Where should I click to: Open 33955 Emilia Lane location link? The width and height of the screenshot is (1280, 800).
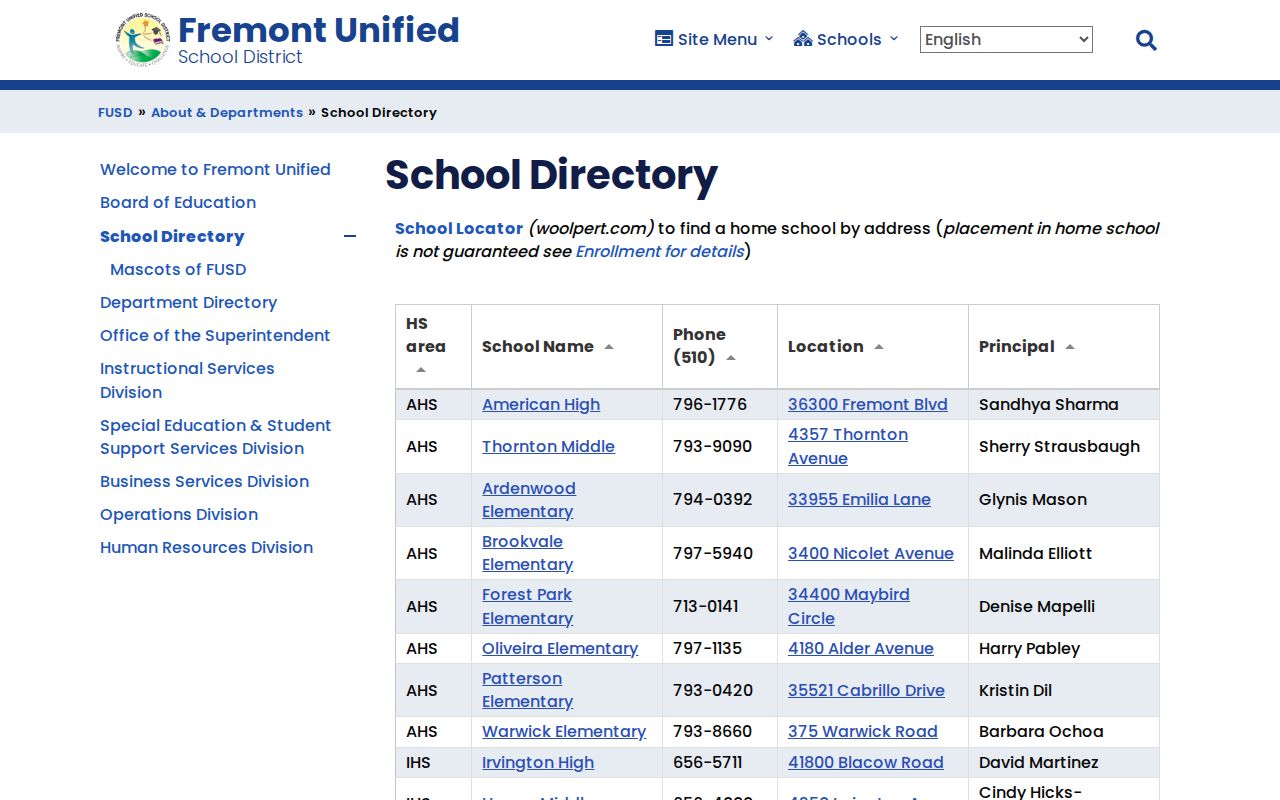(x=859, y=499)
